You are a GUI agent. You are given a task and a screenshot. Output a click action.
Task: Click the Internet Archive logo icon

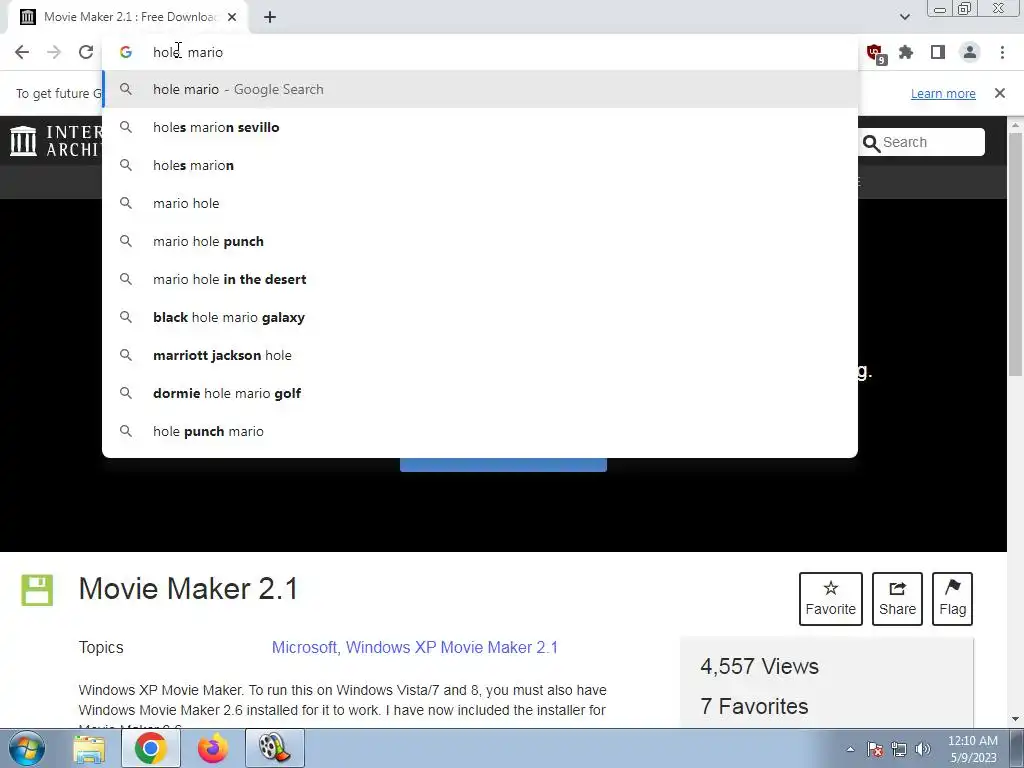pos(24,141)
